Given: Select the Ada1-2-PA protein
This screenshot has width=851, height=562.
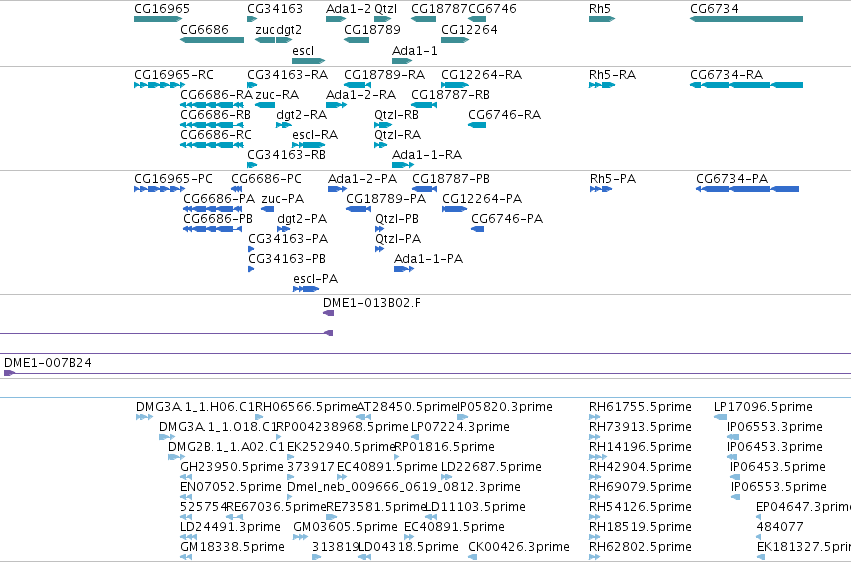Looking at the screenshot, I should tap(337, 189).
